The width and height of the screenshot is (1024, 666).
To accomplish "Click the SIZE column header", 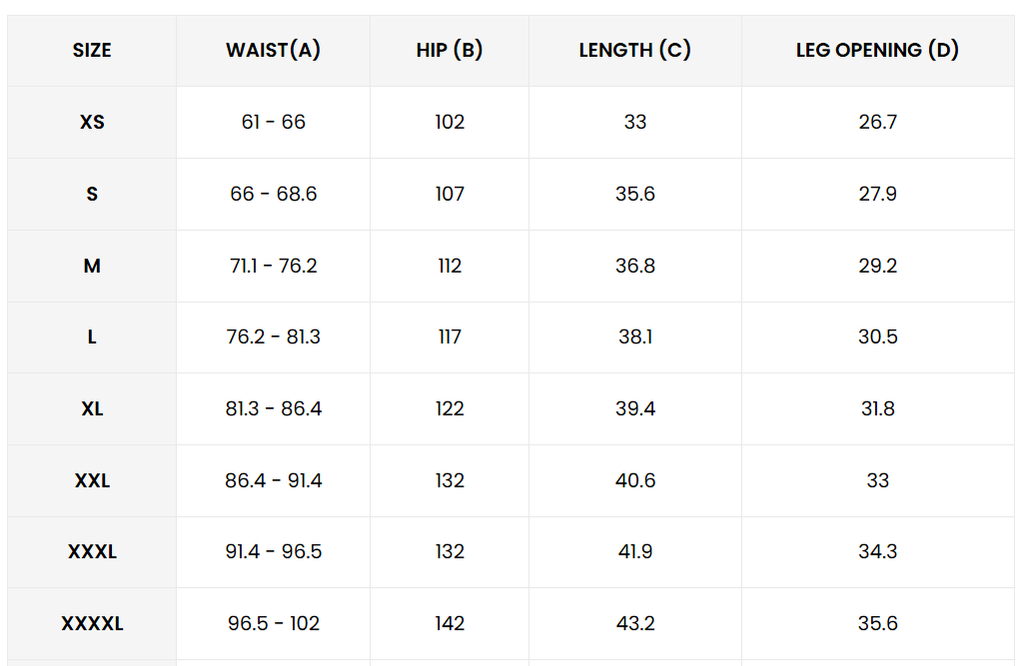I will pyautogui.click(x=92, y=50).
